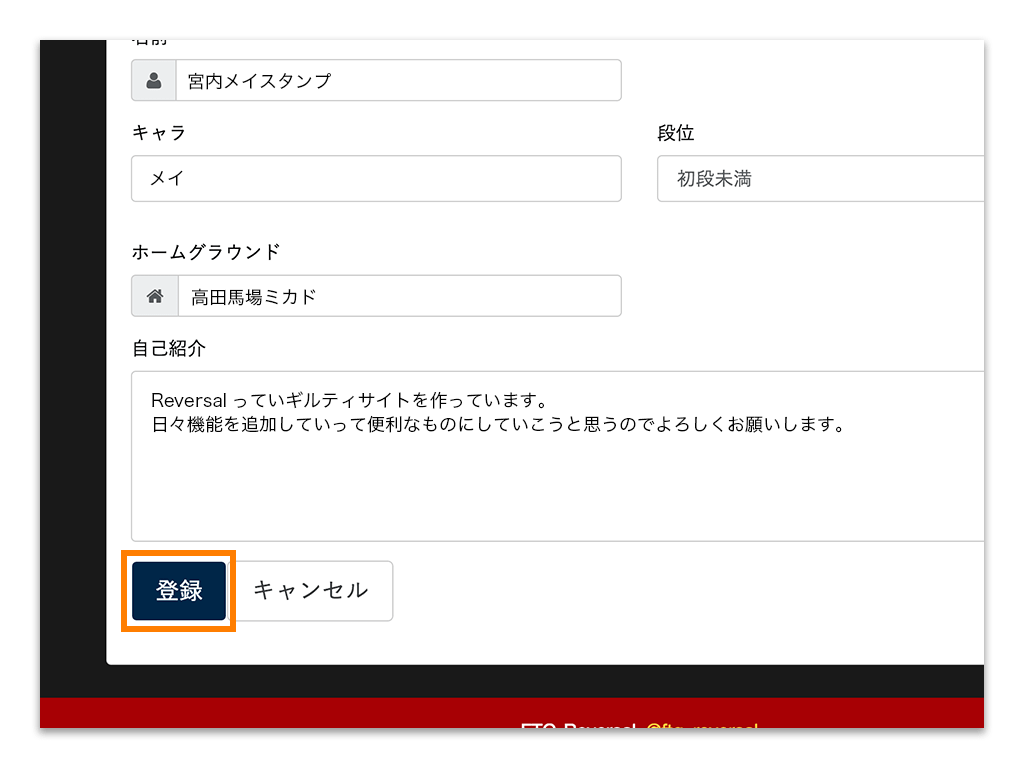Click the person icon beside name field
The image size is (1024, 768).
(154, 80)
